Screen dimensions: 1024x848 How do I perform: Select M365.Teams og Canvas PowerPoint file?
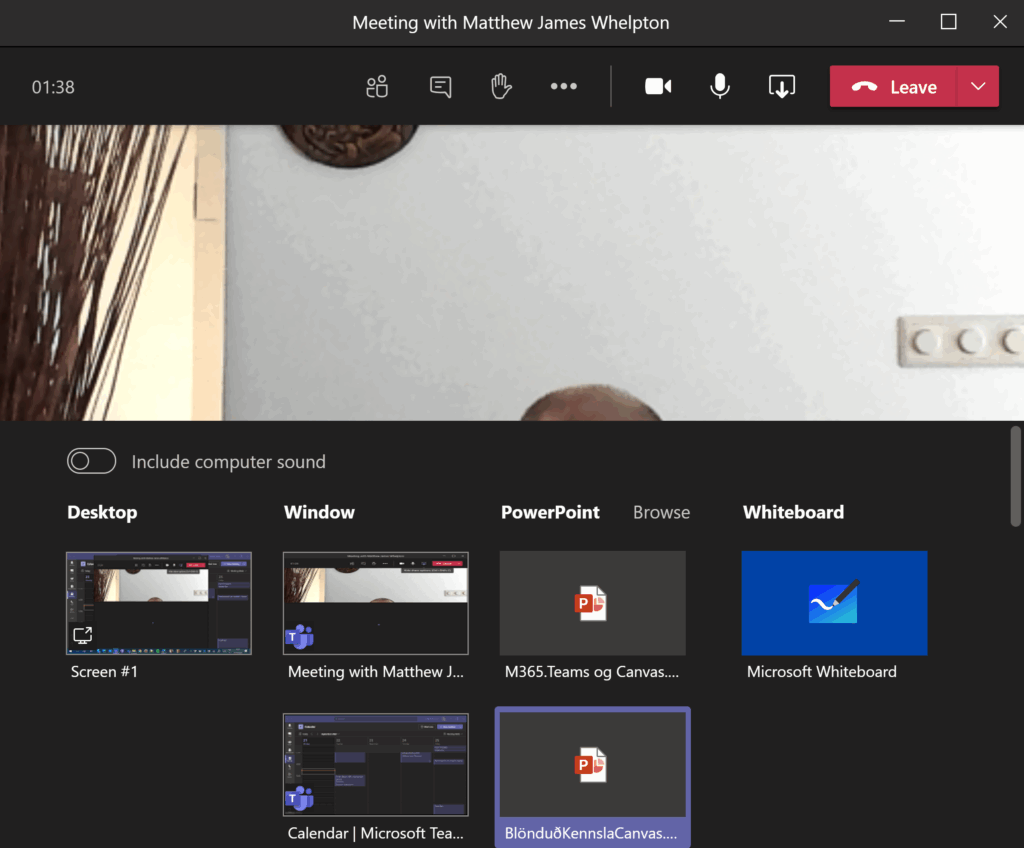point(592,603)
